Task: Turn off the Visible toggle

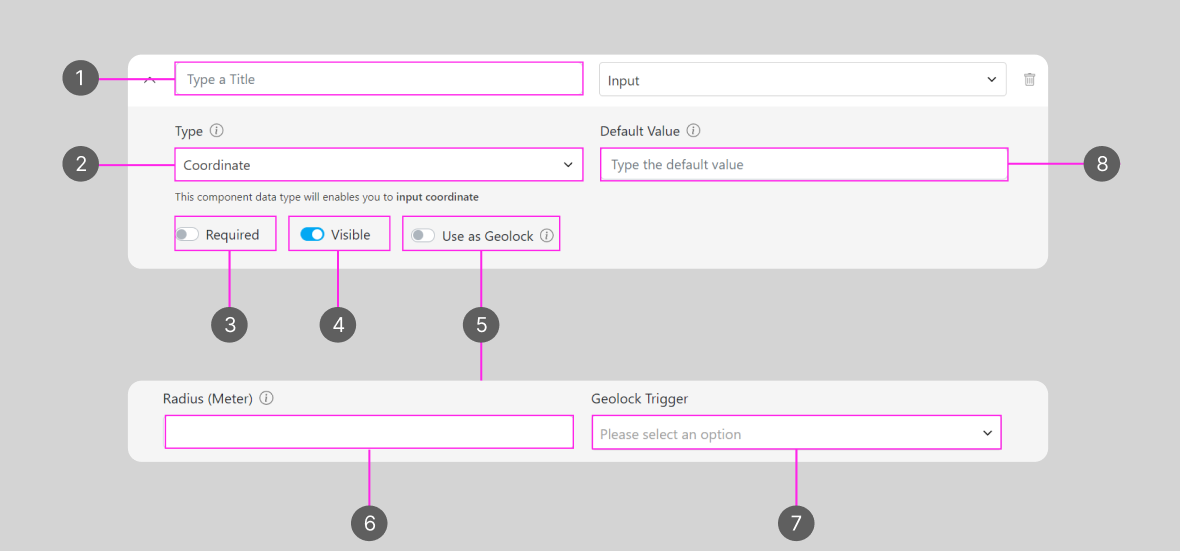Action: [x=312, y=234]
